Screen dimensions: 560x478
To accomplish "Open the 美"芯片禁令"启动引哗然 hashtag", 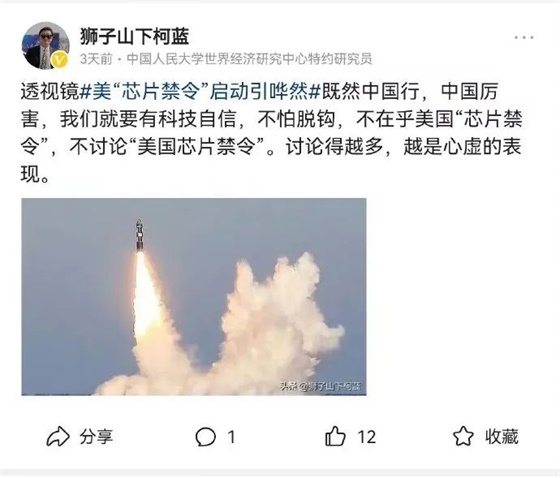I will [200, 91].
